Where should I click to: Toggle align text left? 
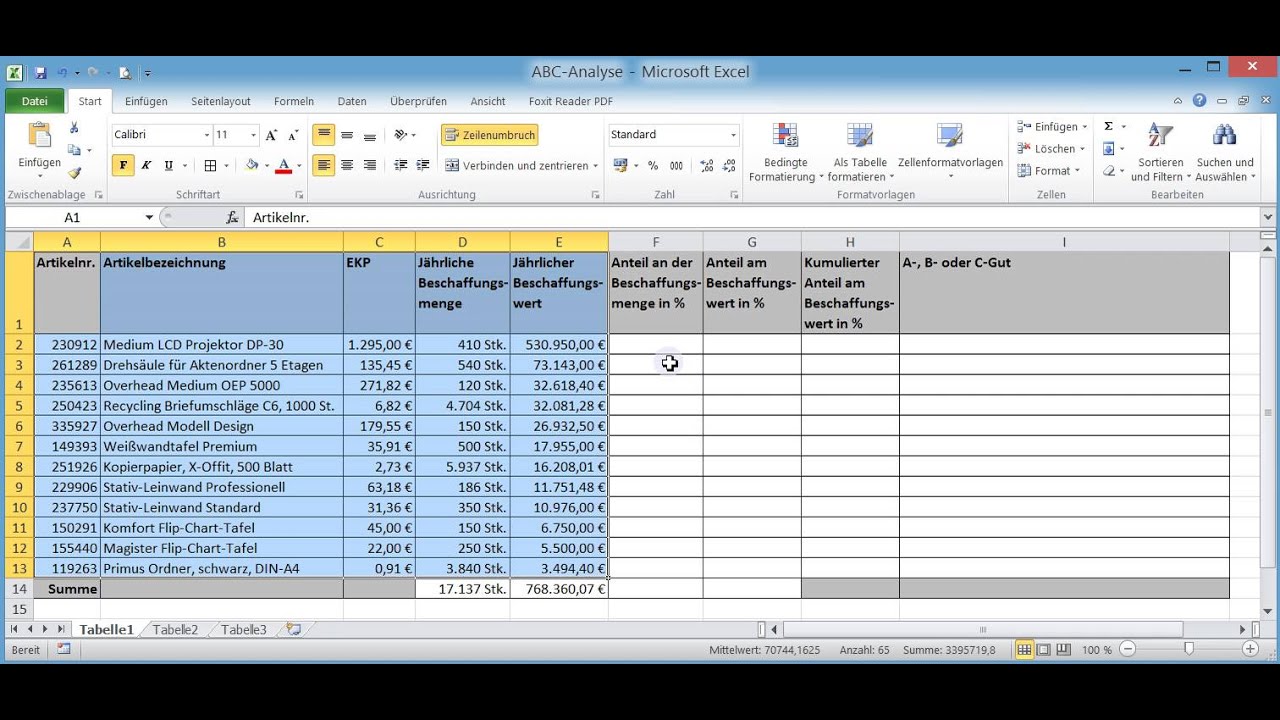click(x=323, y=166)
